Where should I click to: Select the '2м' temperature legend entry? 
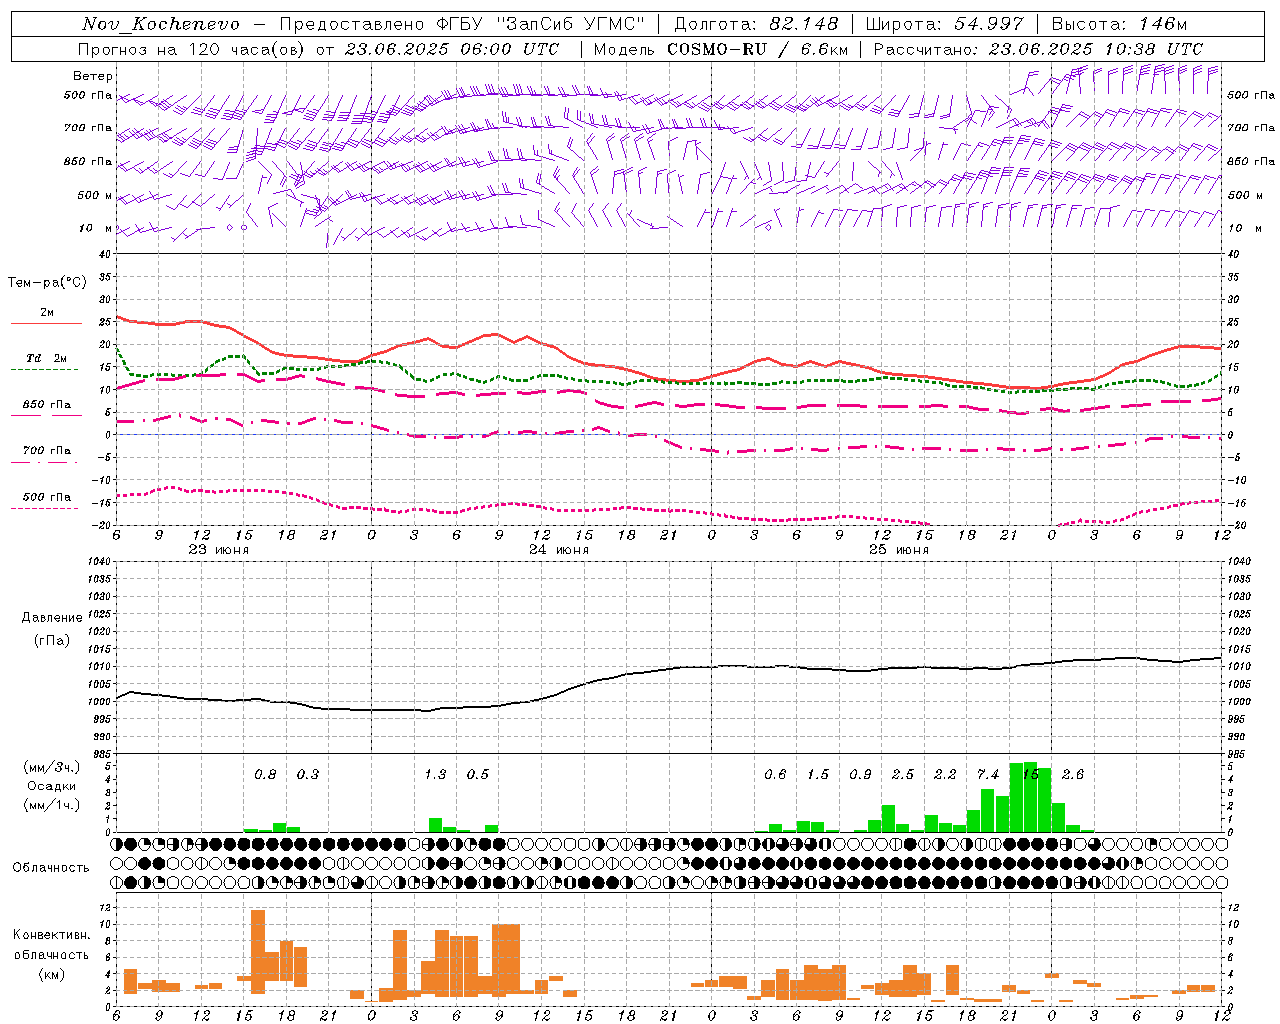point(47,313)
